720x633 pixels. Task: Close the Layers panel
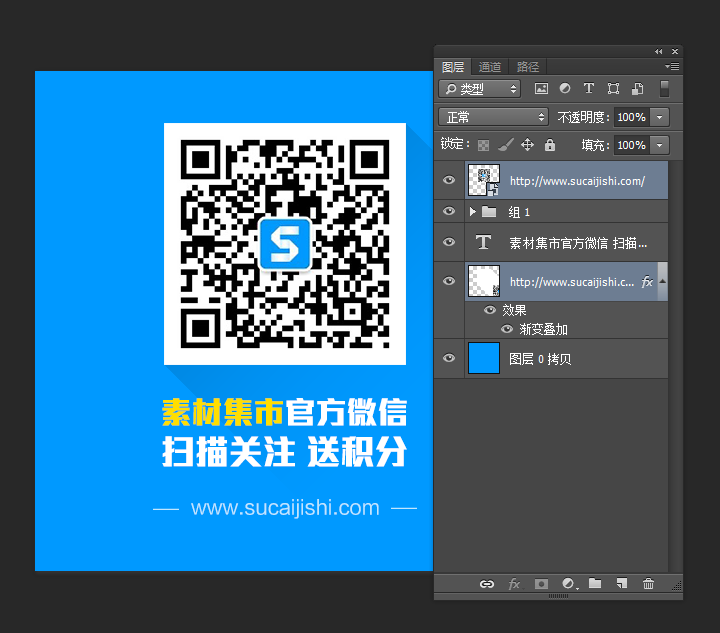[x=675, y=51]
